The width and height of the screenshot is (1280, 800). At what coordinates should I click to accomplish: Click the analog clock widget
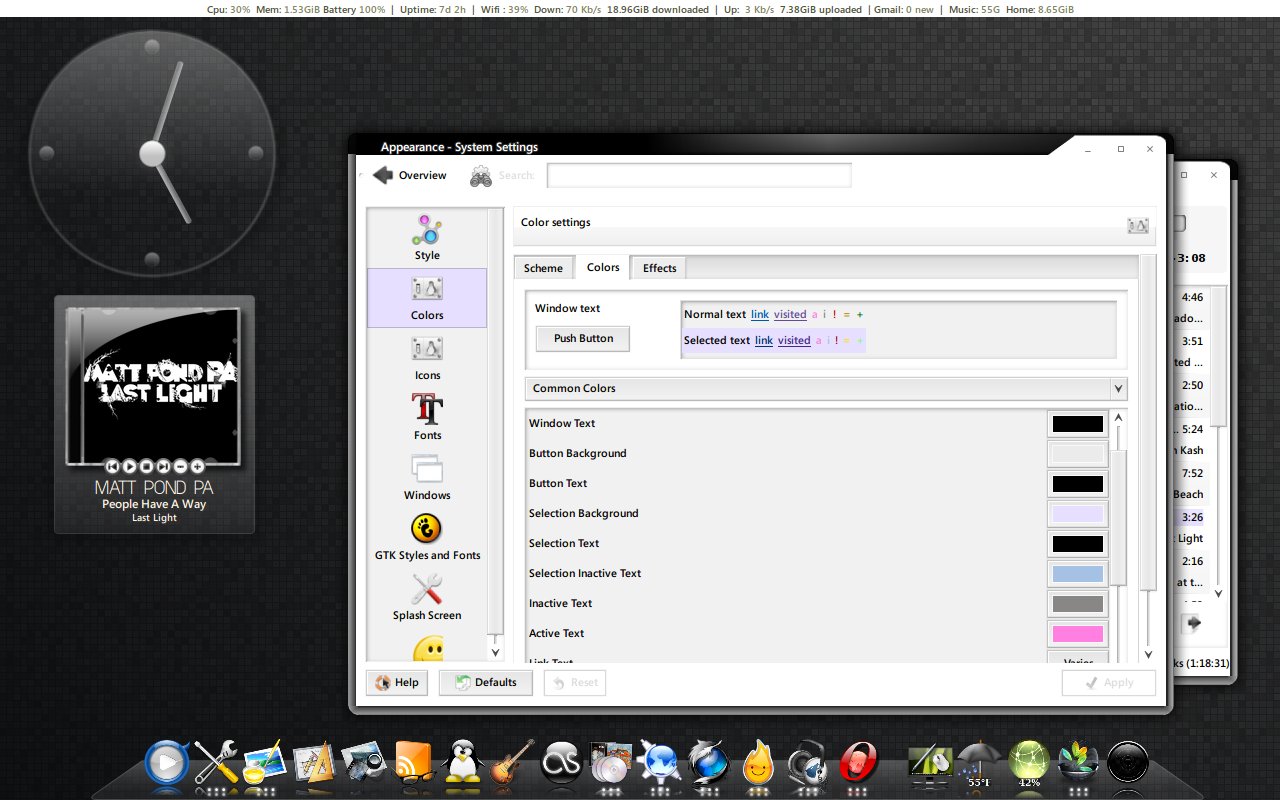152,153
